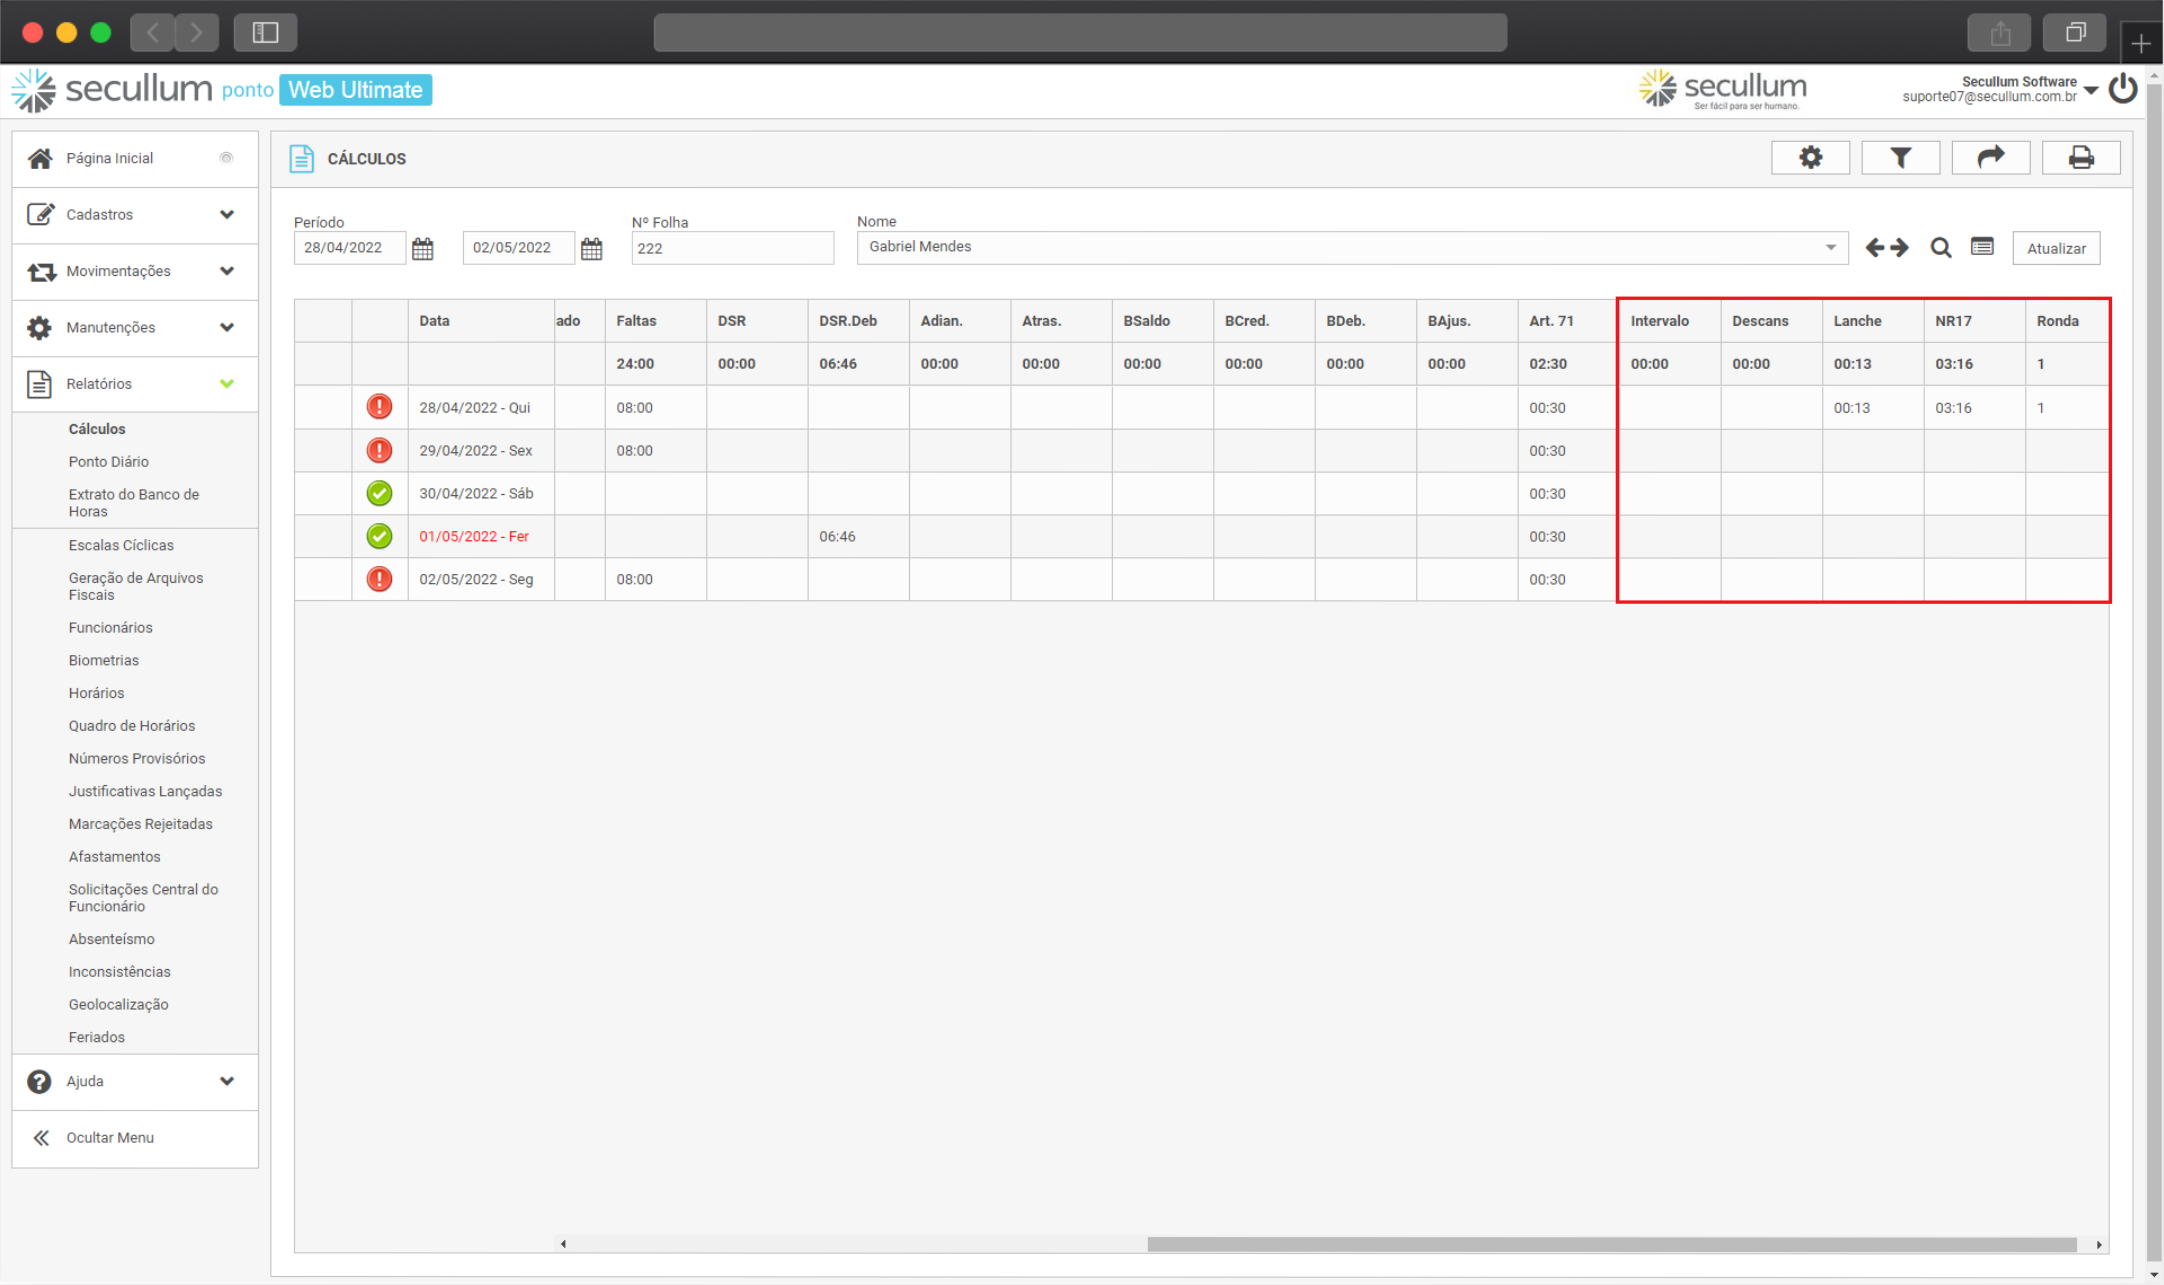
Task: Open Ponto Diário report
Action: point(108,462)
